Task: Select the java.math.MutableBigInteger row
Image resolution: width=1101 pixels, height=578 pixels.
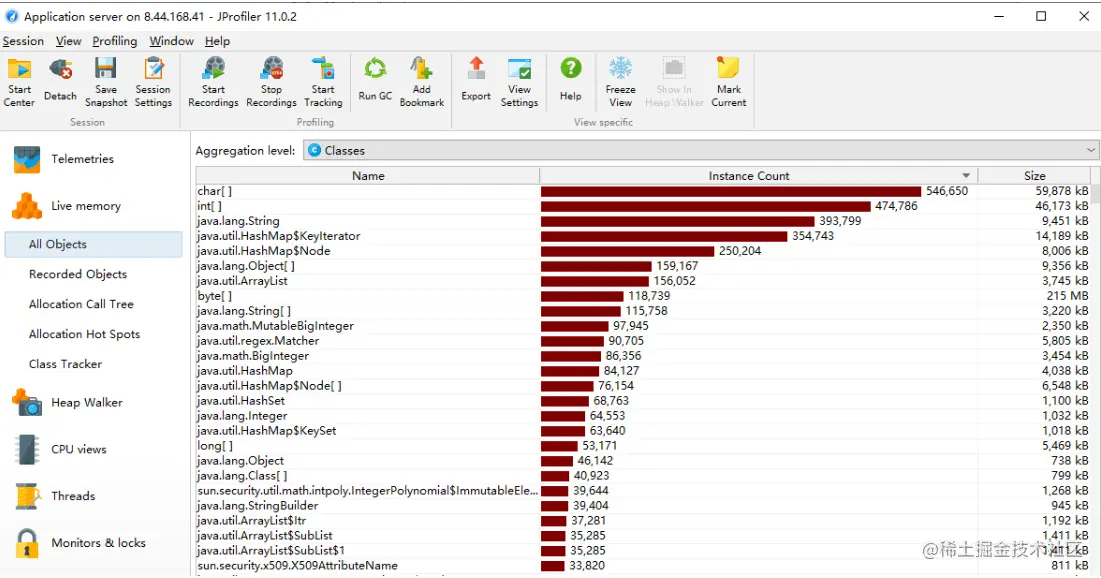Action: [643, 326]
